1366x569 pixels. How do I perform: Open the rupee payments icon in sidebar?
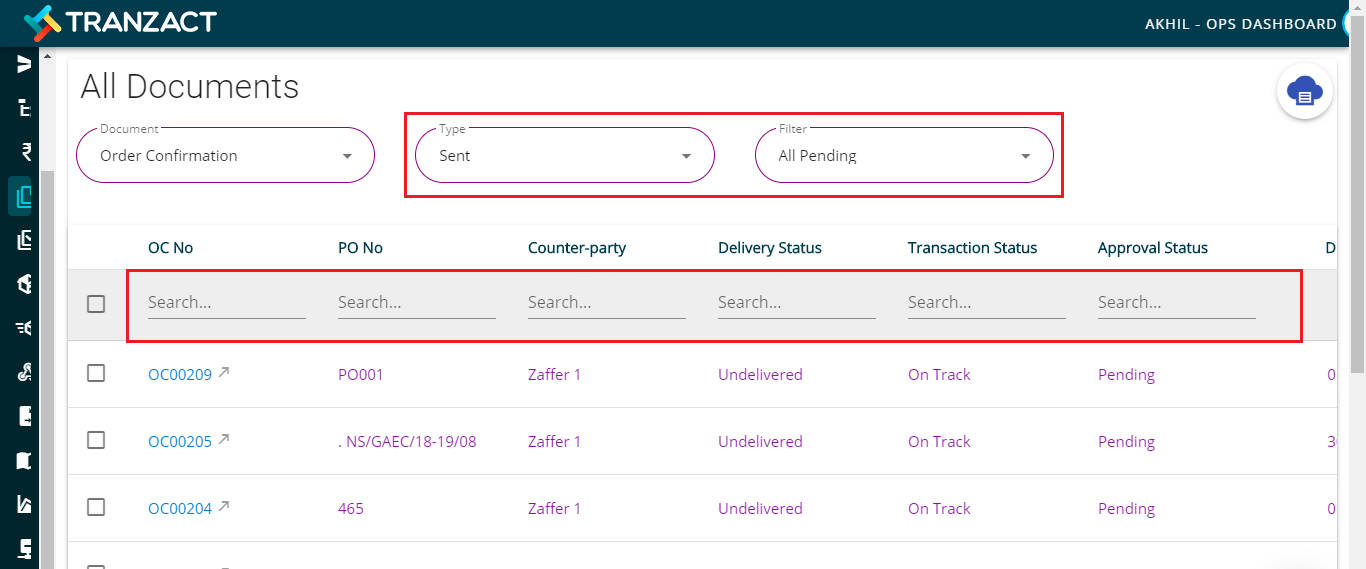coord(24,151)
